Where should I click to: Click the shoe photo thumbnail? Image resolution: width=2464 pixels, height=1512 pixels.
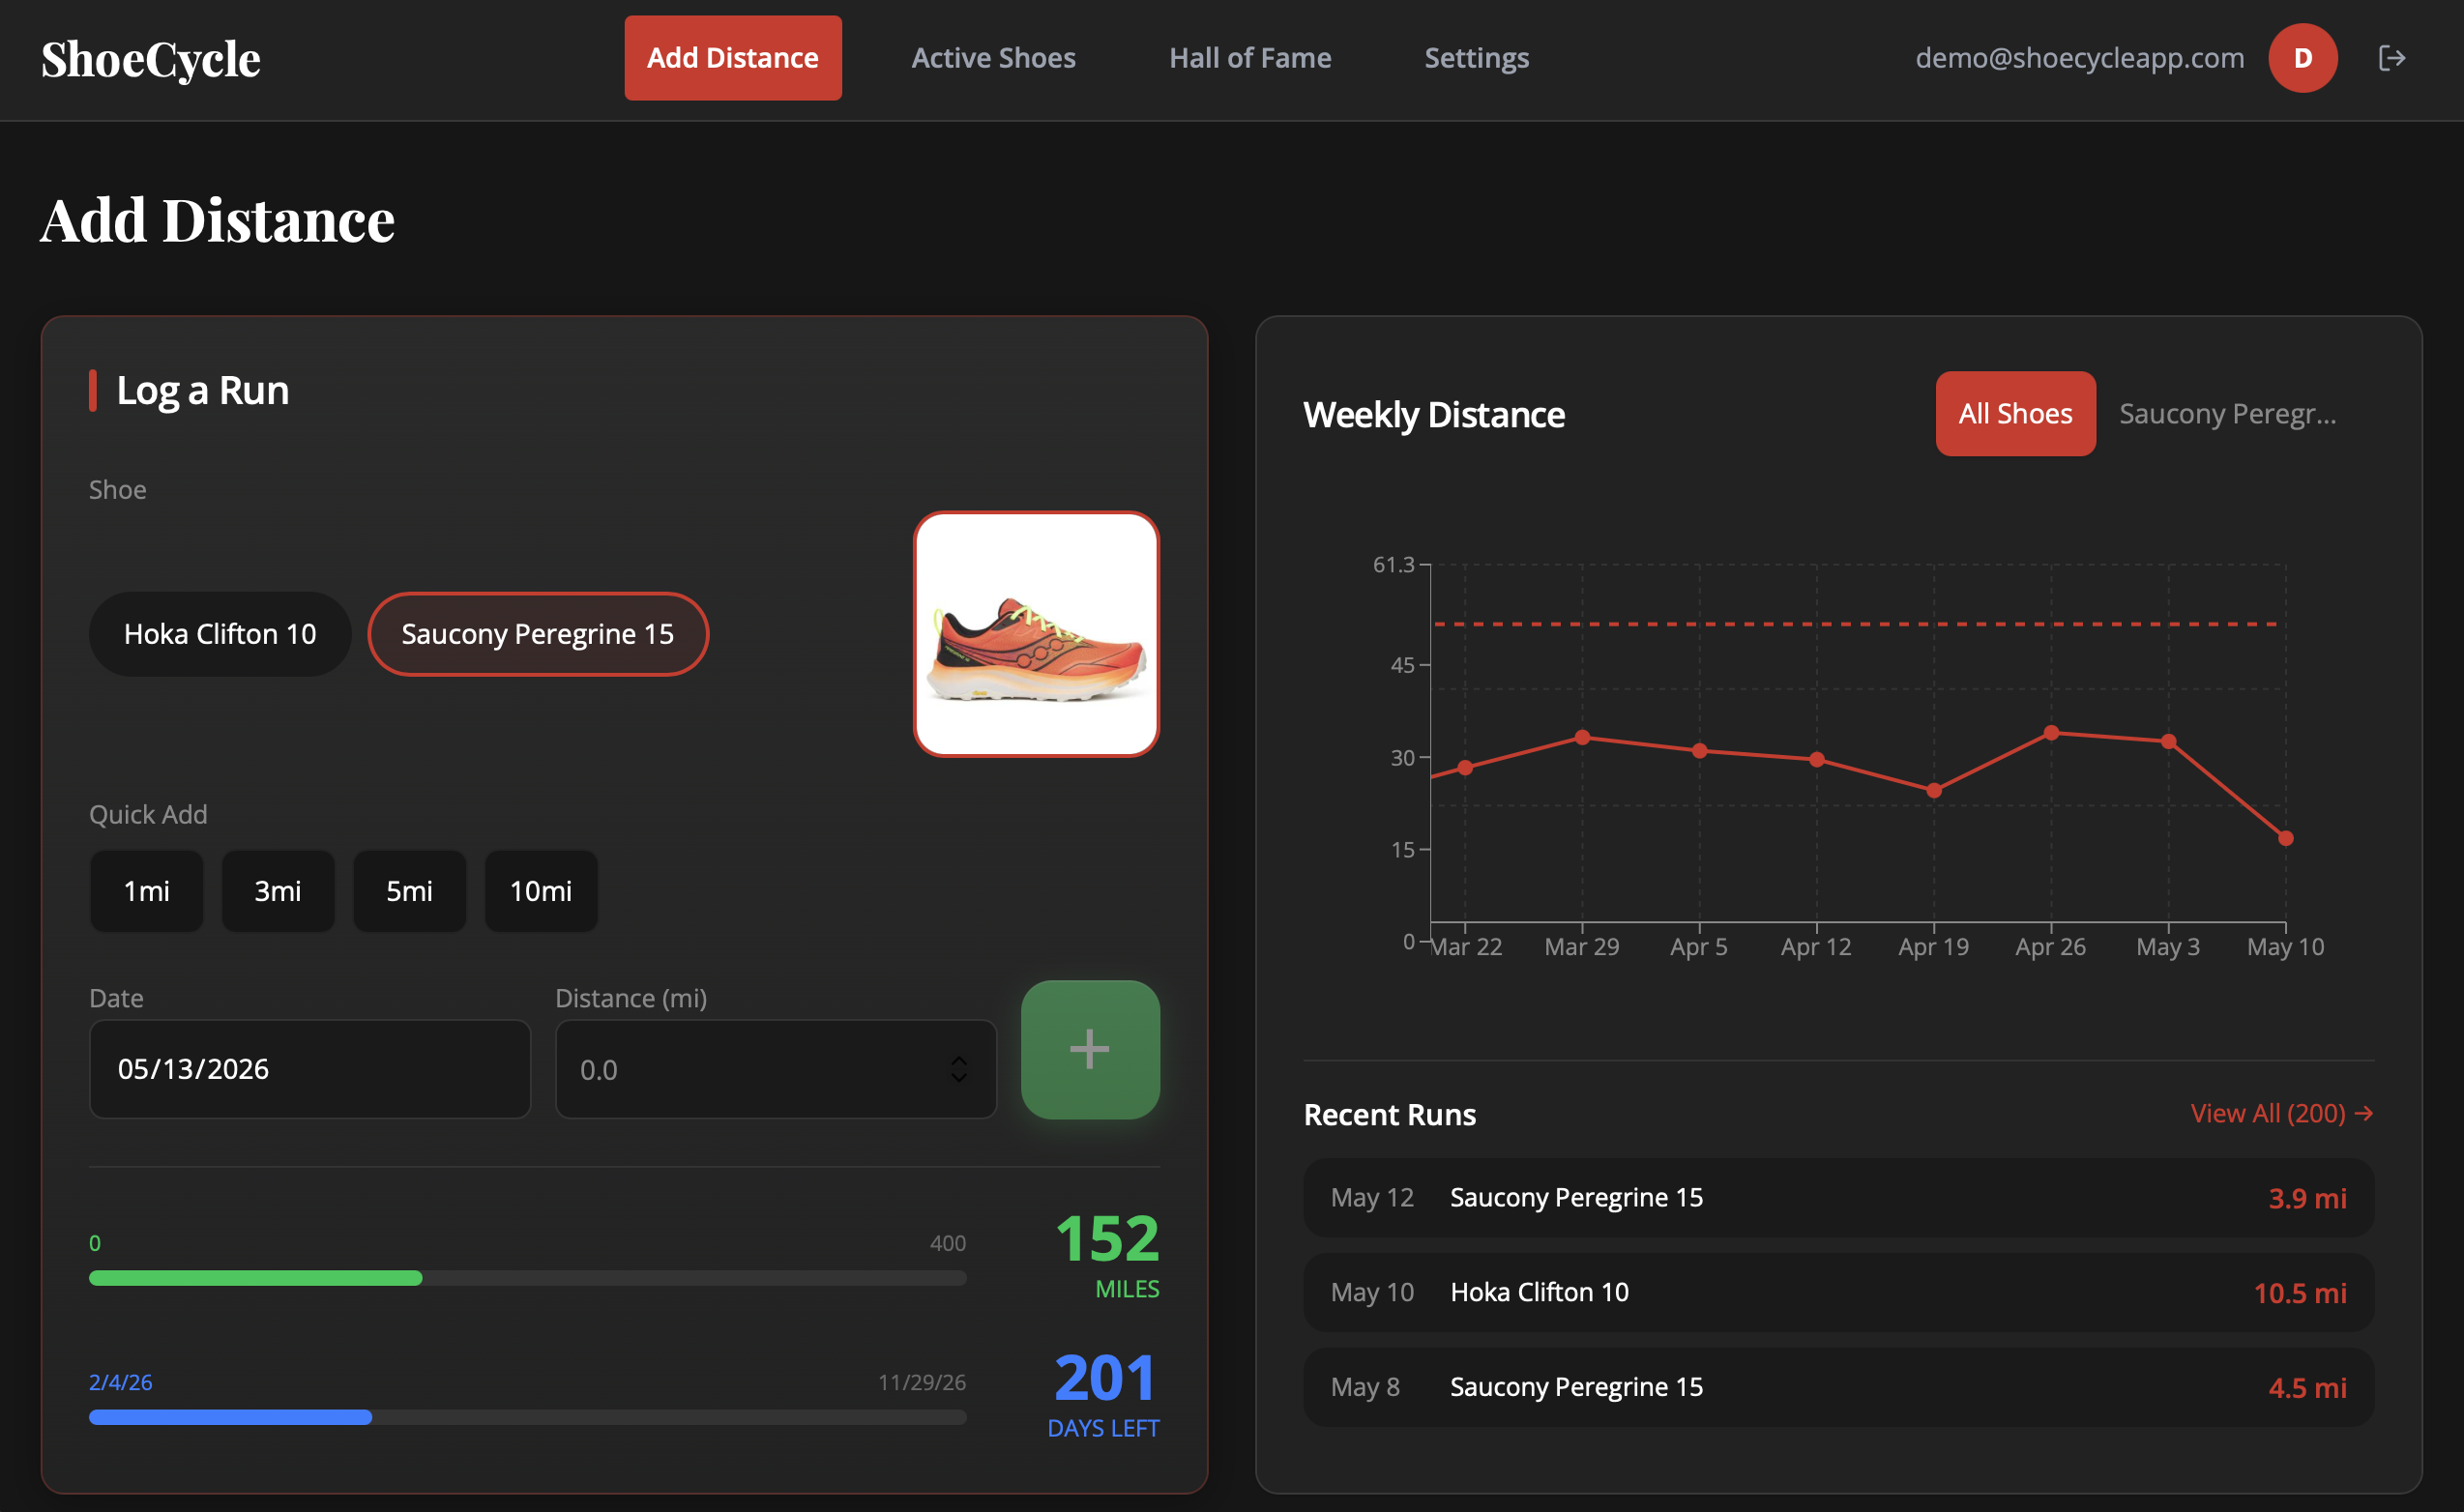tap(1036, 634)
